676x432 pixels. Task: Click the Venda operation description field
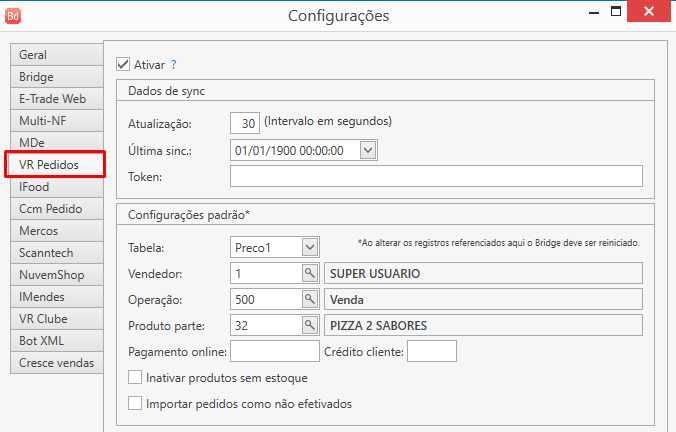483,299
